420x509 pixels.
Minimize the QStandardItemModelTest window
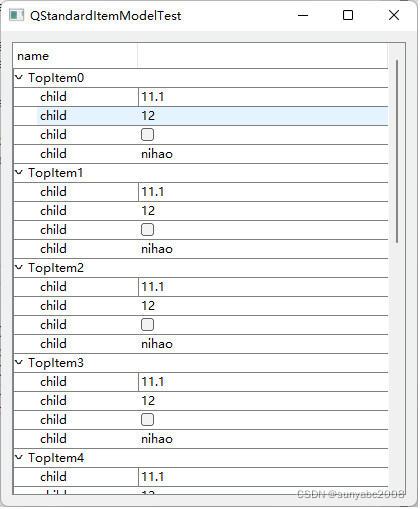pos(303,15)
